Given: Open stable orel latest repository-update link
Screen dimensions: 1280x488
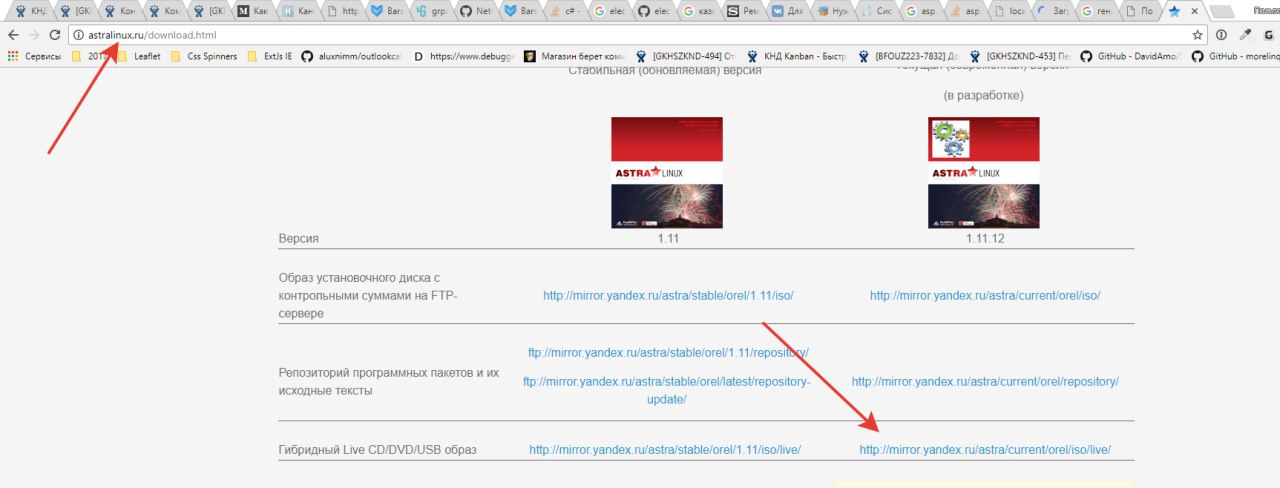Looking at the screenshot, I should tap(667, 390).
